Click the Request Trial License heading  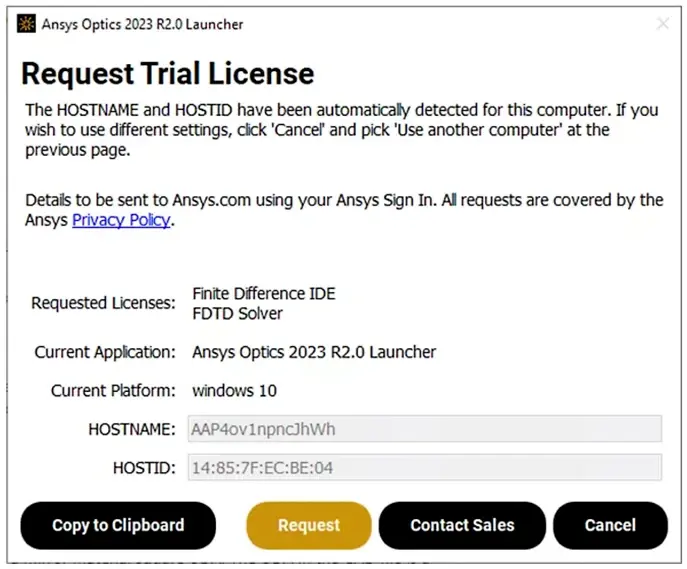coord(168,73)
